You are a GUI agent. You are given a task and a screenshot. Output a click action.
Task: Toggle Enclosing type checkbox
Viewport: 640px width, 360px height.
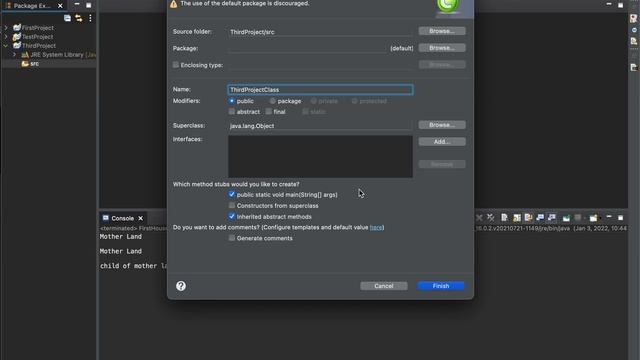(176, 65)
